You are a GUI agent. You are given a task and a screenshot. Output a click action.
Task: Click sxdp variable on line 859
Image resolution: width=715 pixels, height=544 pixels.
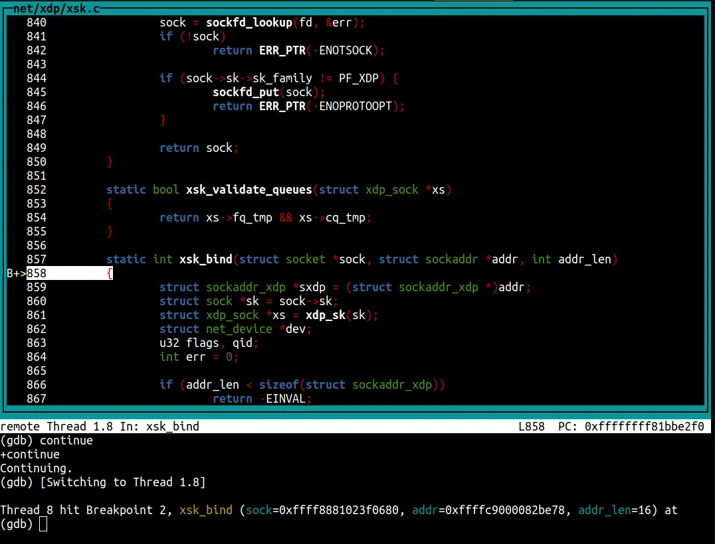tap(312, 287)
